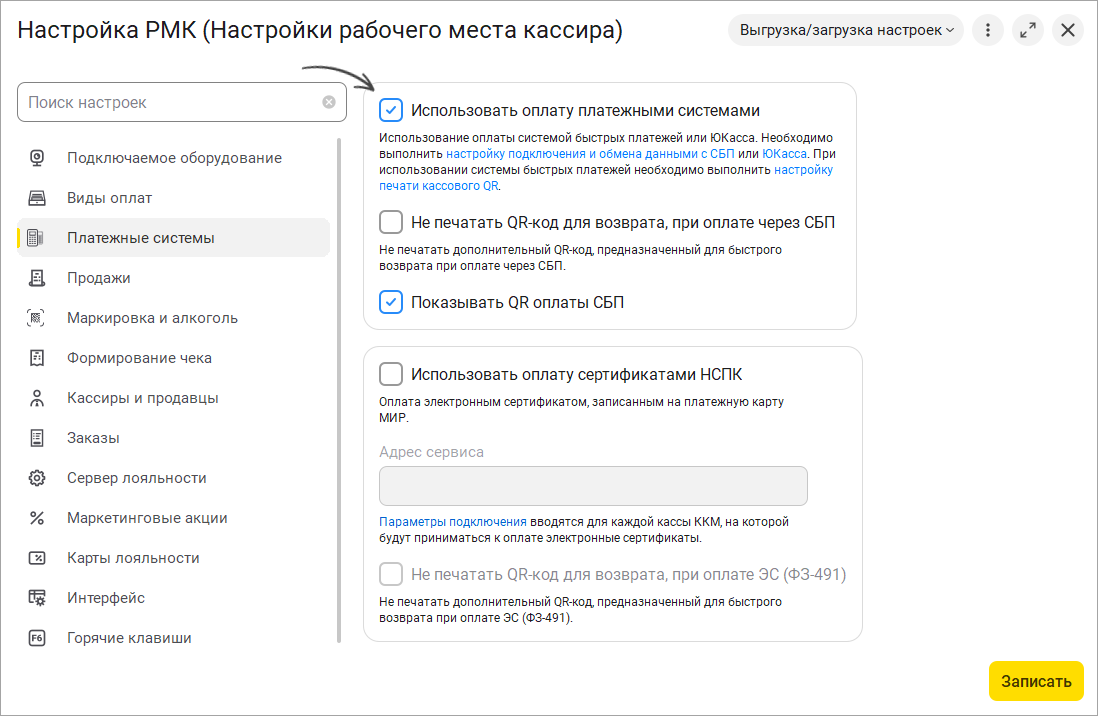This screenshot has height=716, width=1098.
Task: Go to "Формирование чека" section
Action: point(139,358)
